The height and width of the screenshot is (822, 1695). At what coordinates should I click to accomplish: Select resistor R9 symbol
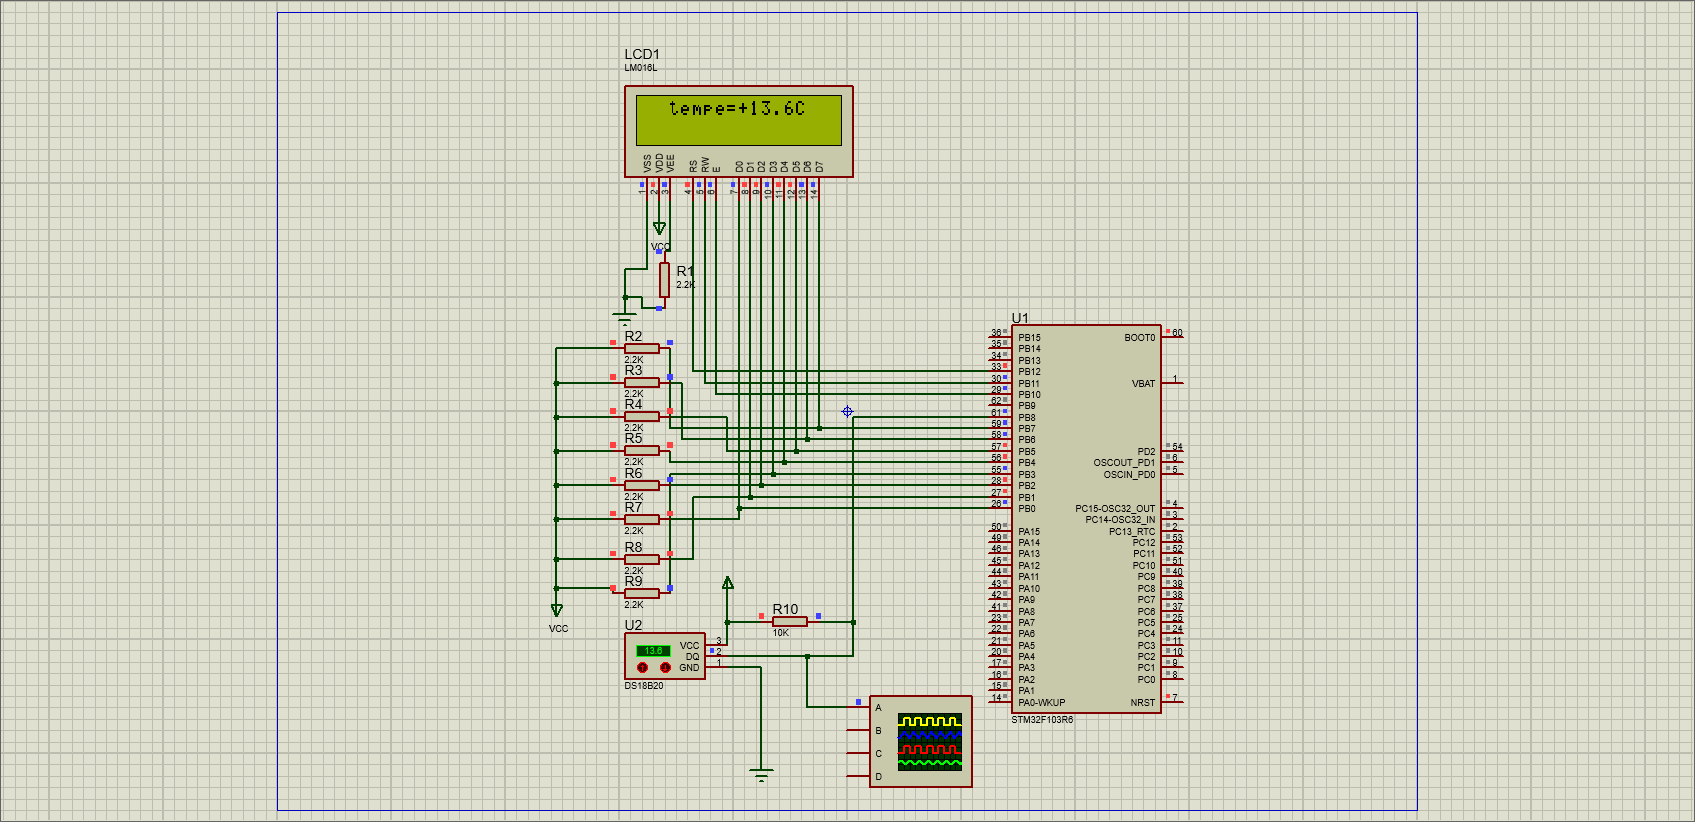pos(641,593)
